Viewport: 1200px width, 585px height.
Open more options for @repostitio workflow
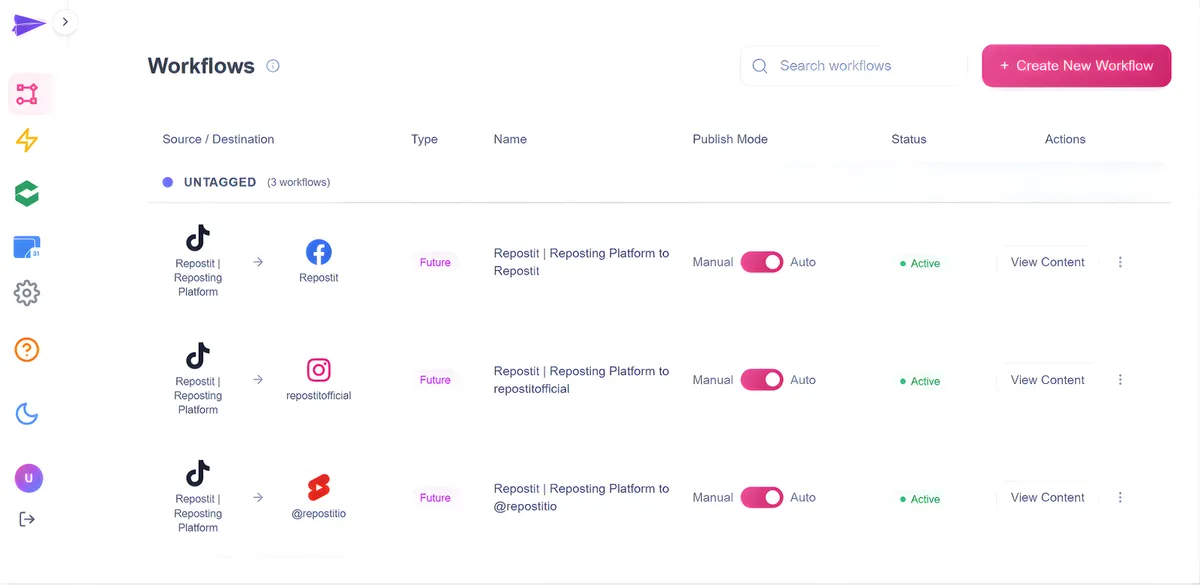1120,497
